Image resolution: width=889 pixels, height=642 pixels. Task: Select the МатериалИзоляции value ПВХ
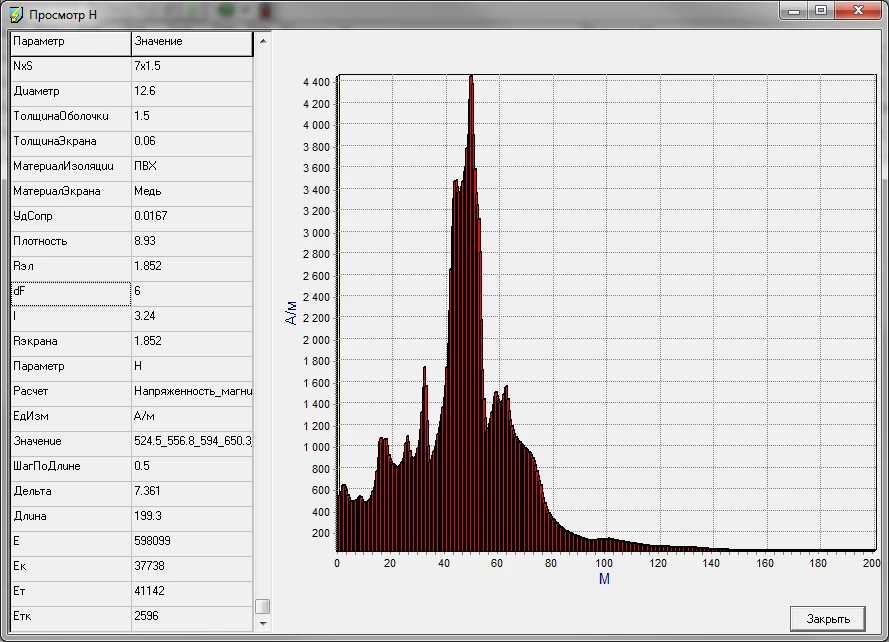point(192,166)
